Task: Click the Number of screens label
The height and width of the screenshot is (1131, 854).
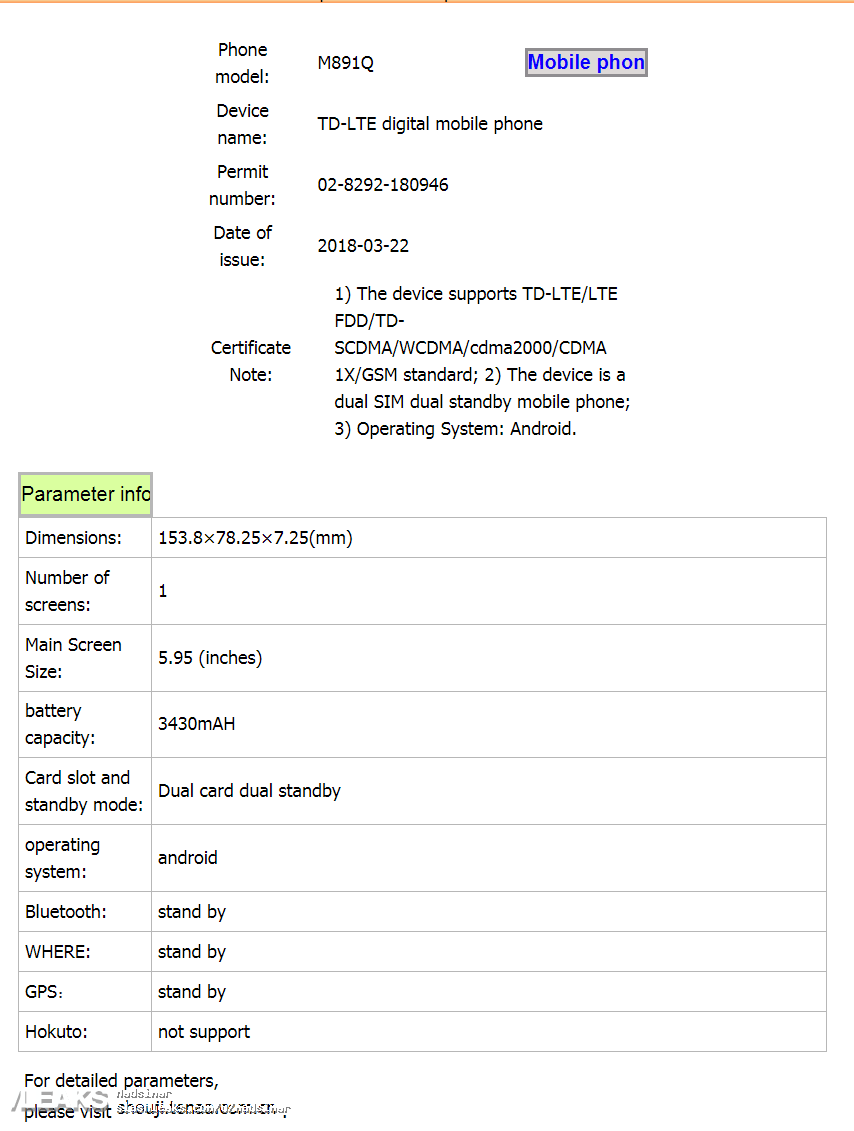Action: pyautogui.click(x=67, y=591)
